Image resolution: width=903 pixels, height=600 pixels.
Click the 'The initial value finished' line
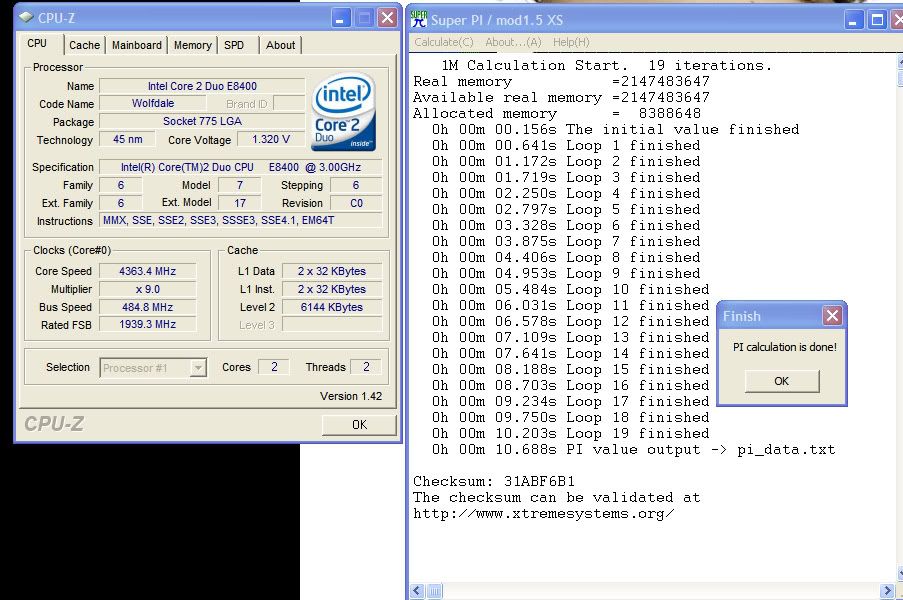click(x=616, y=129)
